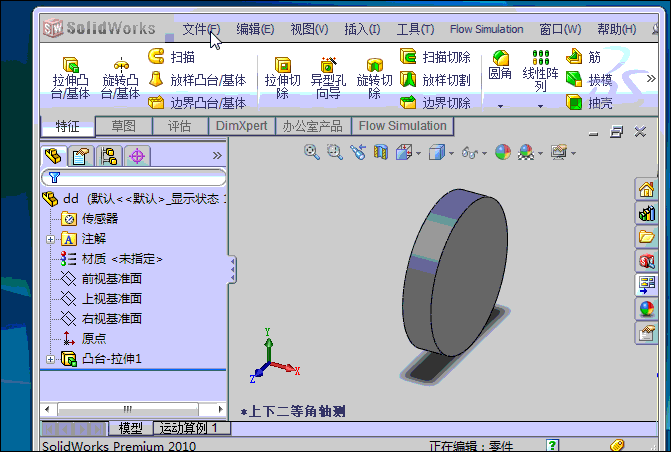This screenshot has width=671, height=452.
Task: Select the Linear Pattern (线性阵列) tool
Action: tap(540, 71)
